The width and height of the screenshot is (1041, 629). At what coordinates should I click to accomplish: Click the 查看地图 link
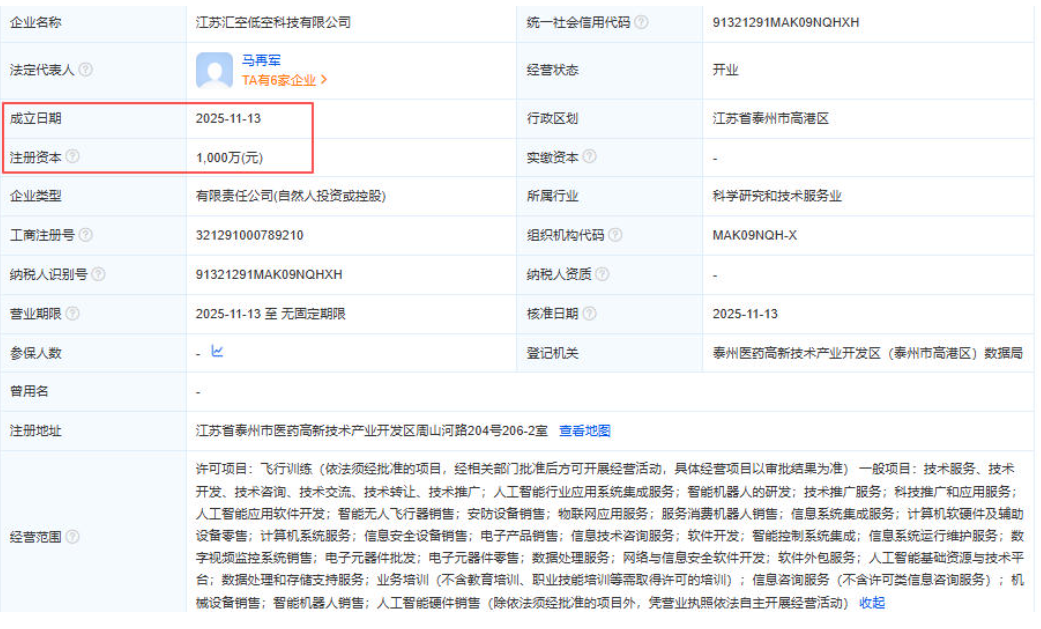pyautogui.click(x=585, y=431)
